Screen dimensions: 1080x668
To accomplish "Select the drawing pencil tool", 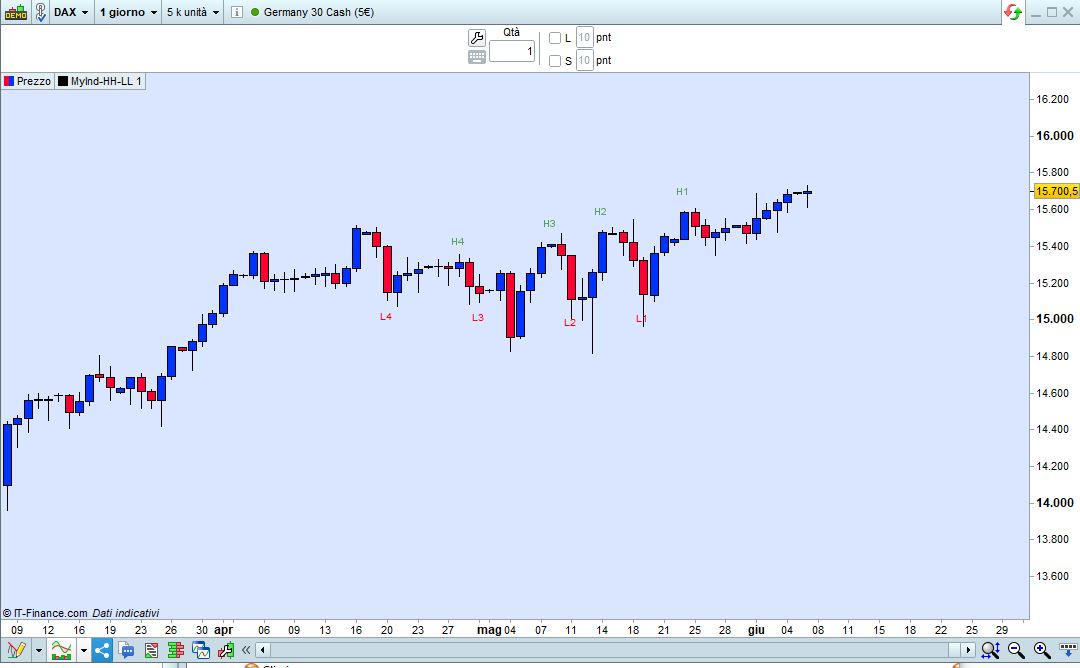I will tap(17, 649).
